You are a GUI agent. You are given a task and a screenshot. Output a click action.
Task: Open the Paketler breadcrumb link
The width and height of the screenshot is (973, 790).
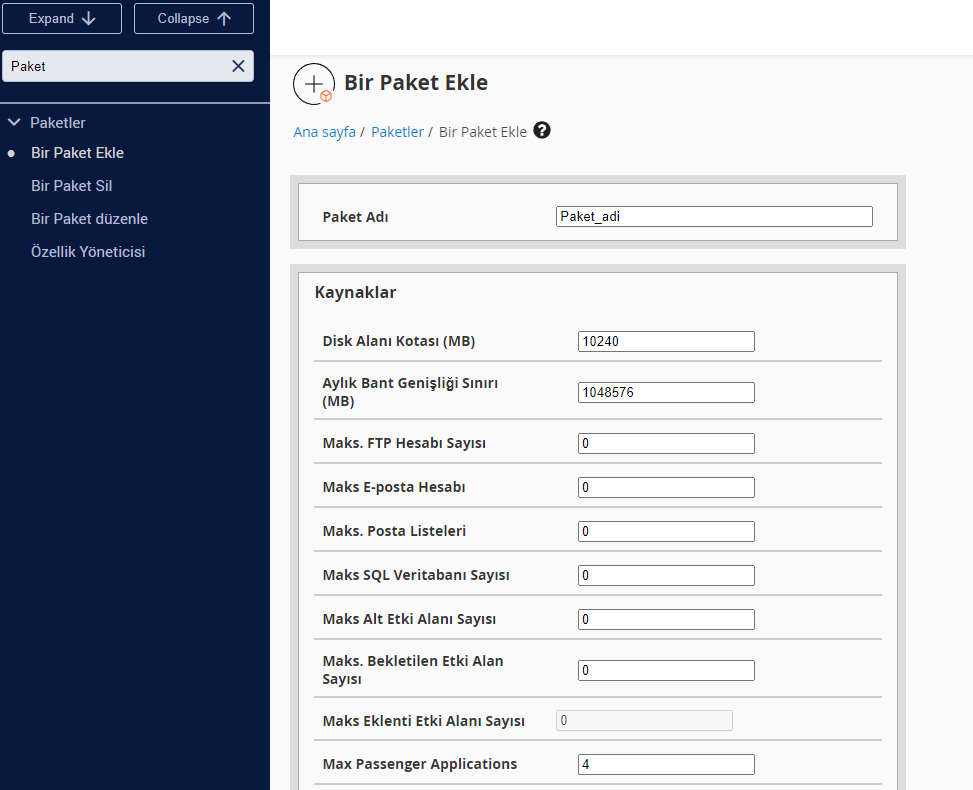click(397, 132)
